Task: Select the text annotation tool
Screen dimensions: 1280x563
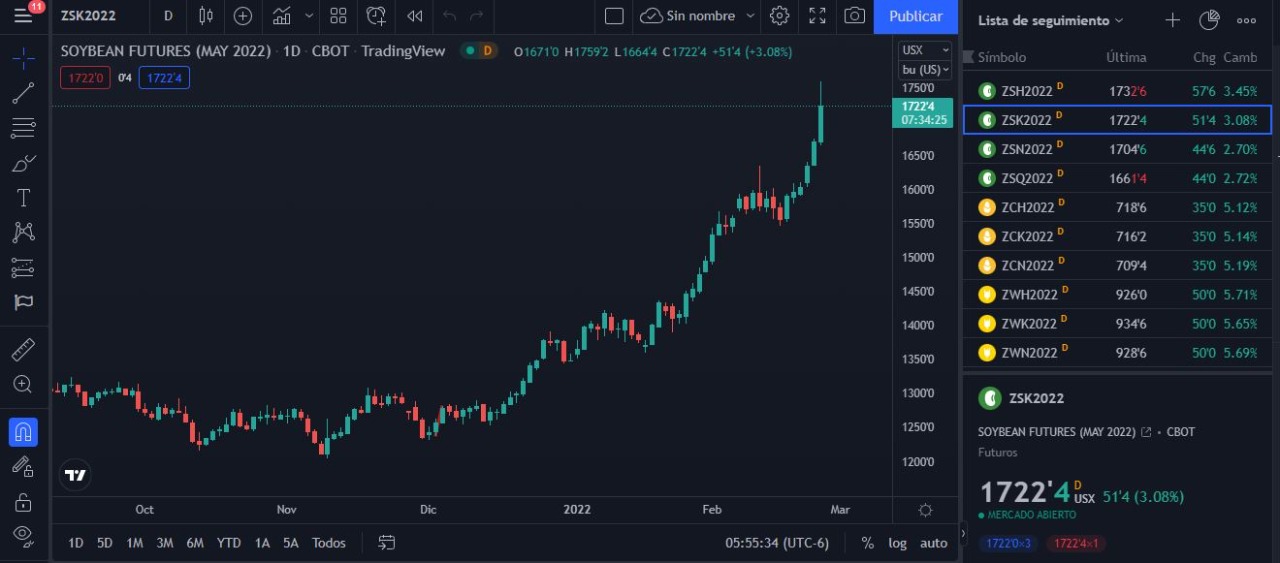Action: pos(23,198)
